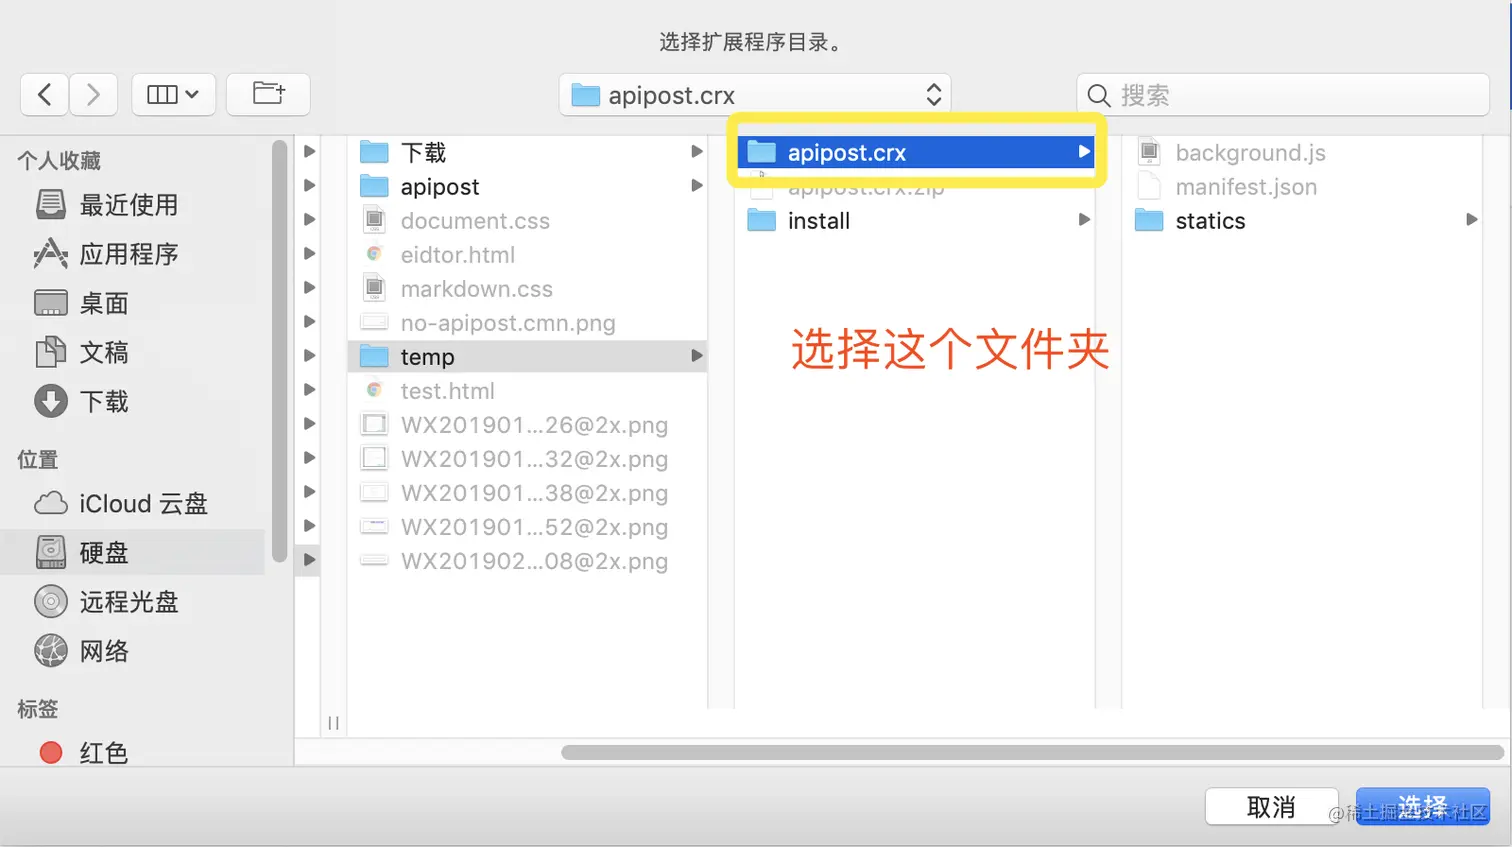1512x847 pixels.
Task: Click the 文稿 document icon
Action: (x=51, y=352)
